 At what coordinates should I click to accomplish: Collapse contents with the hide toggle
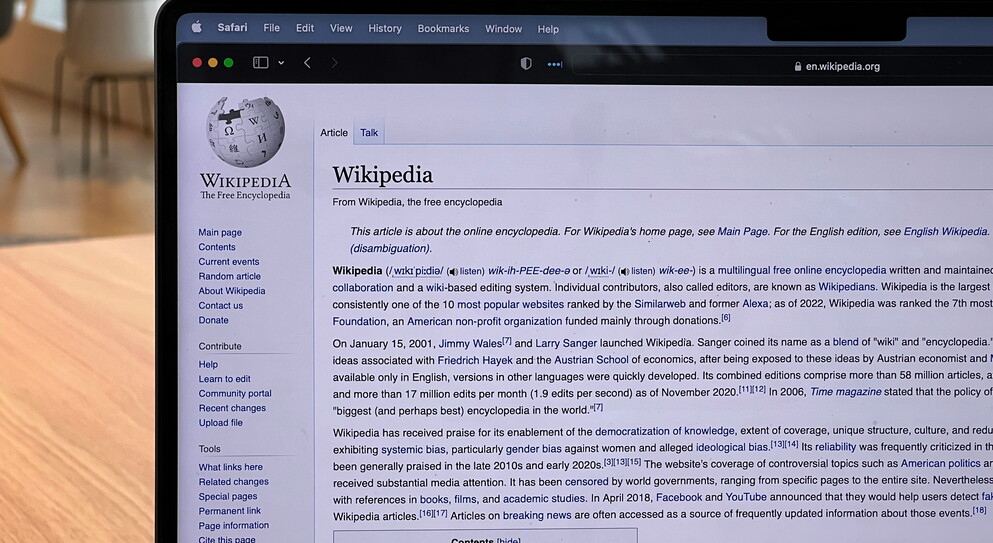[509, 540]
